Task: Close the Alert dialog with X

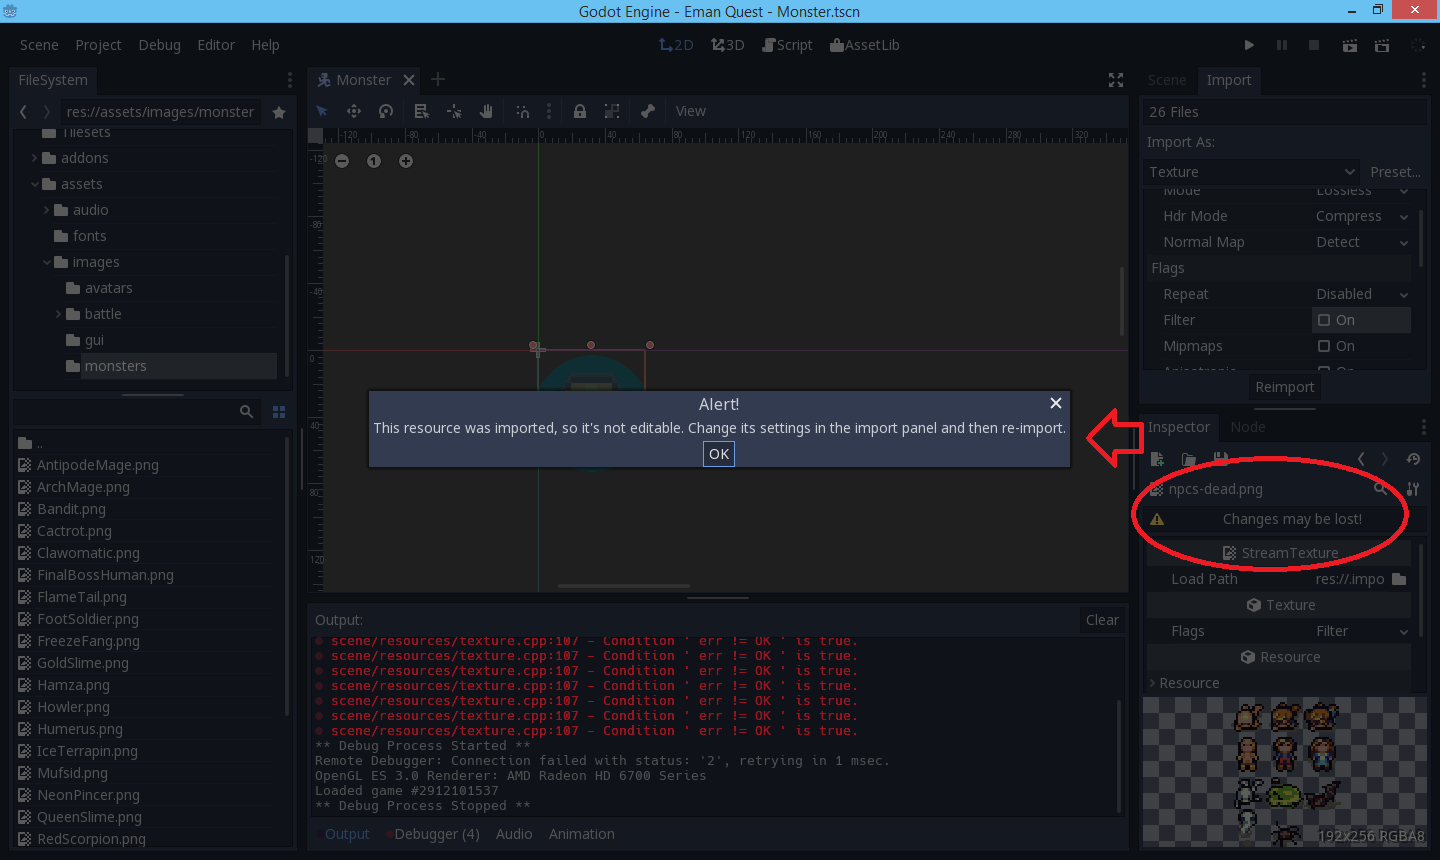Action: pyautogui.click(x=1056, y=403)
